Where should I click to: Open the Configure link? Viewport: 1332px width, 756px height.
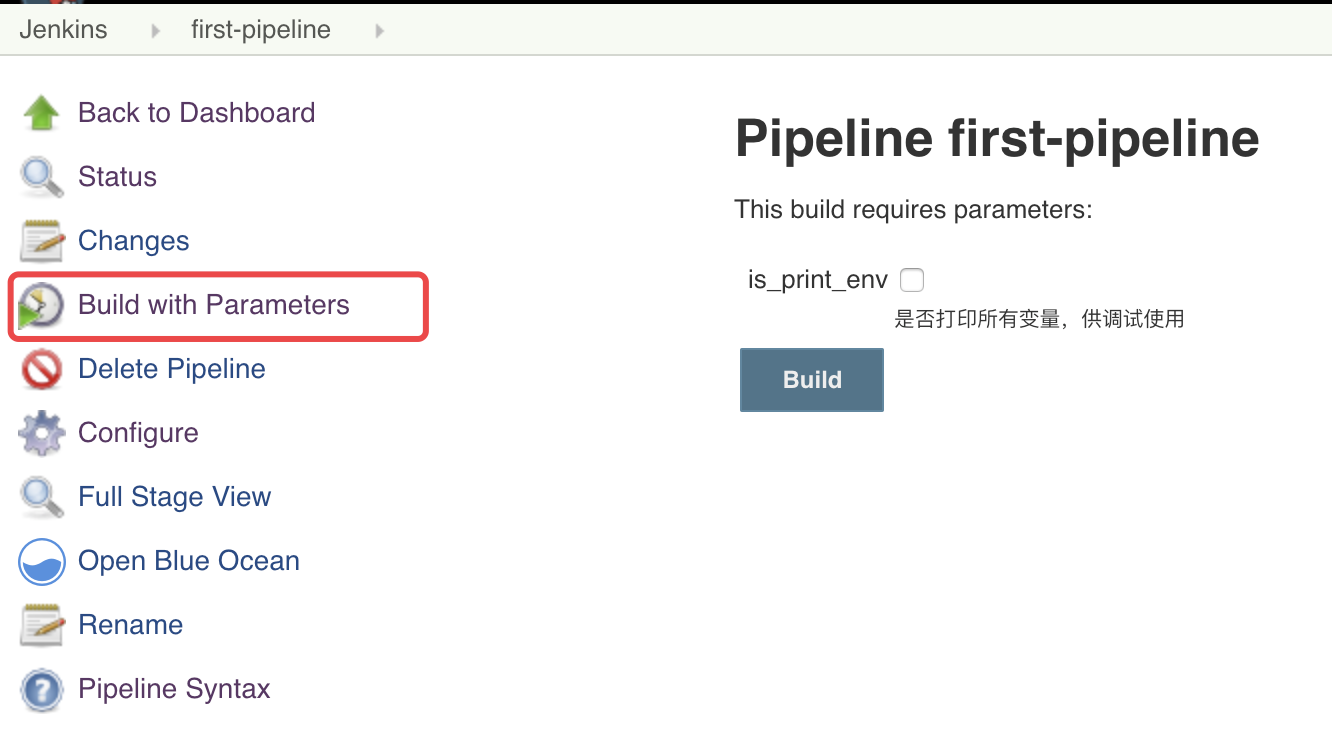[138, 433]
